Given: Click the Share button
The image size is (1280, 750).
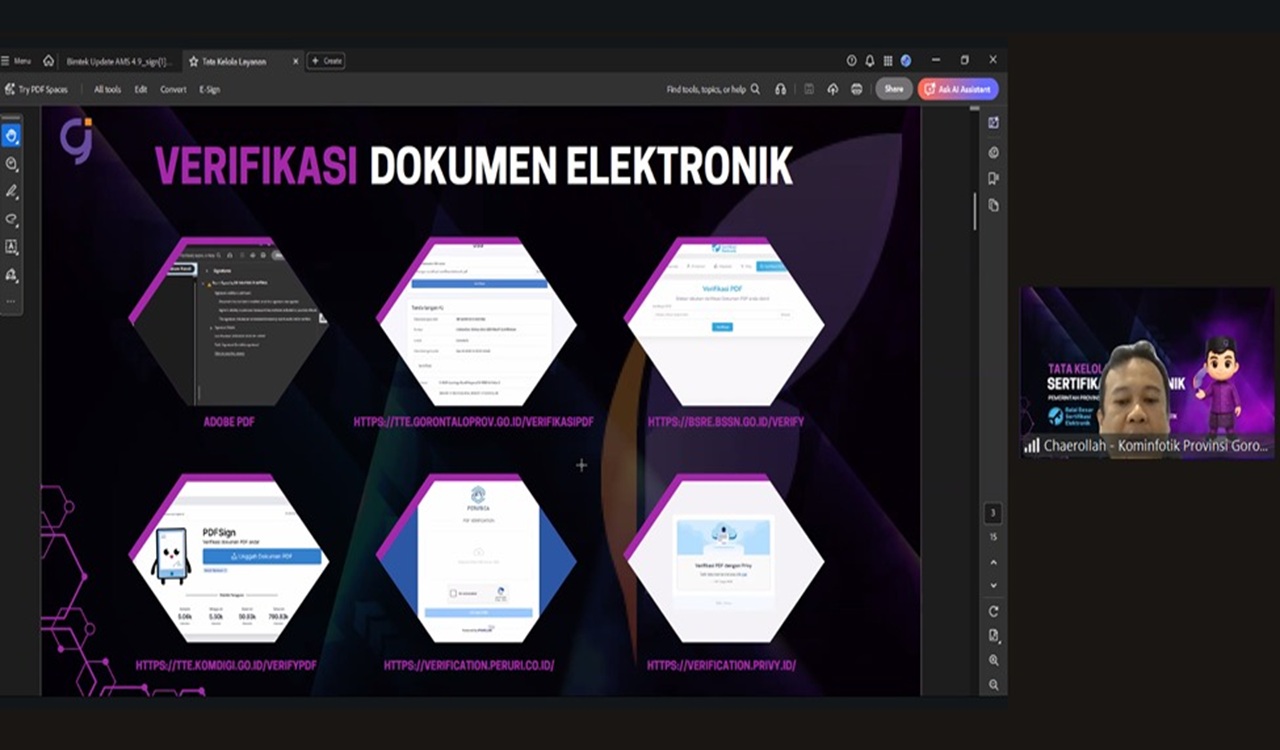Looking at the screenshot, I should pos(894,89).
